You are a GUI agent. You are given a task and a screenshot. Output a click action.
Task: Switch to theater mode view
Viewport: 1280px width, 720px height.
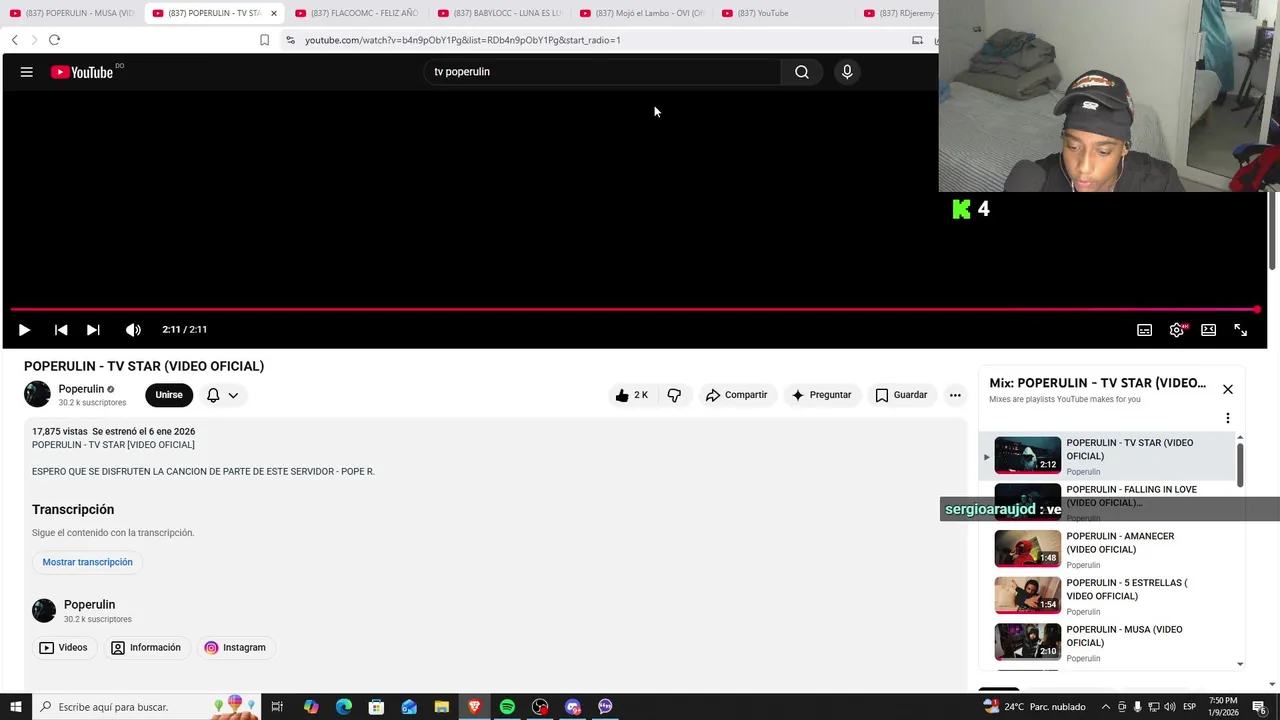click(1208, 330)
